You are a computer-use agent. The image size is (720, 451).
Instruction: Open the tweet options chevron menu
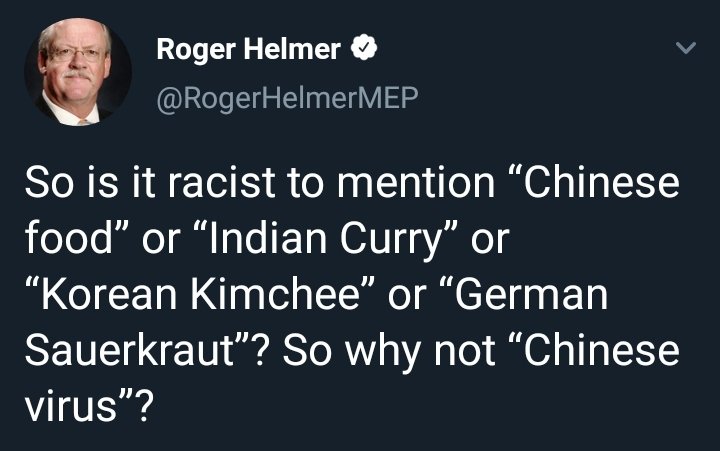(684, 48)
